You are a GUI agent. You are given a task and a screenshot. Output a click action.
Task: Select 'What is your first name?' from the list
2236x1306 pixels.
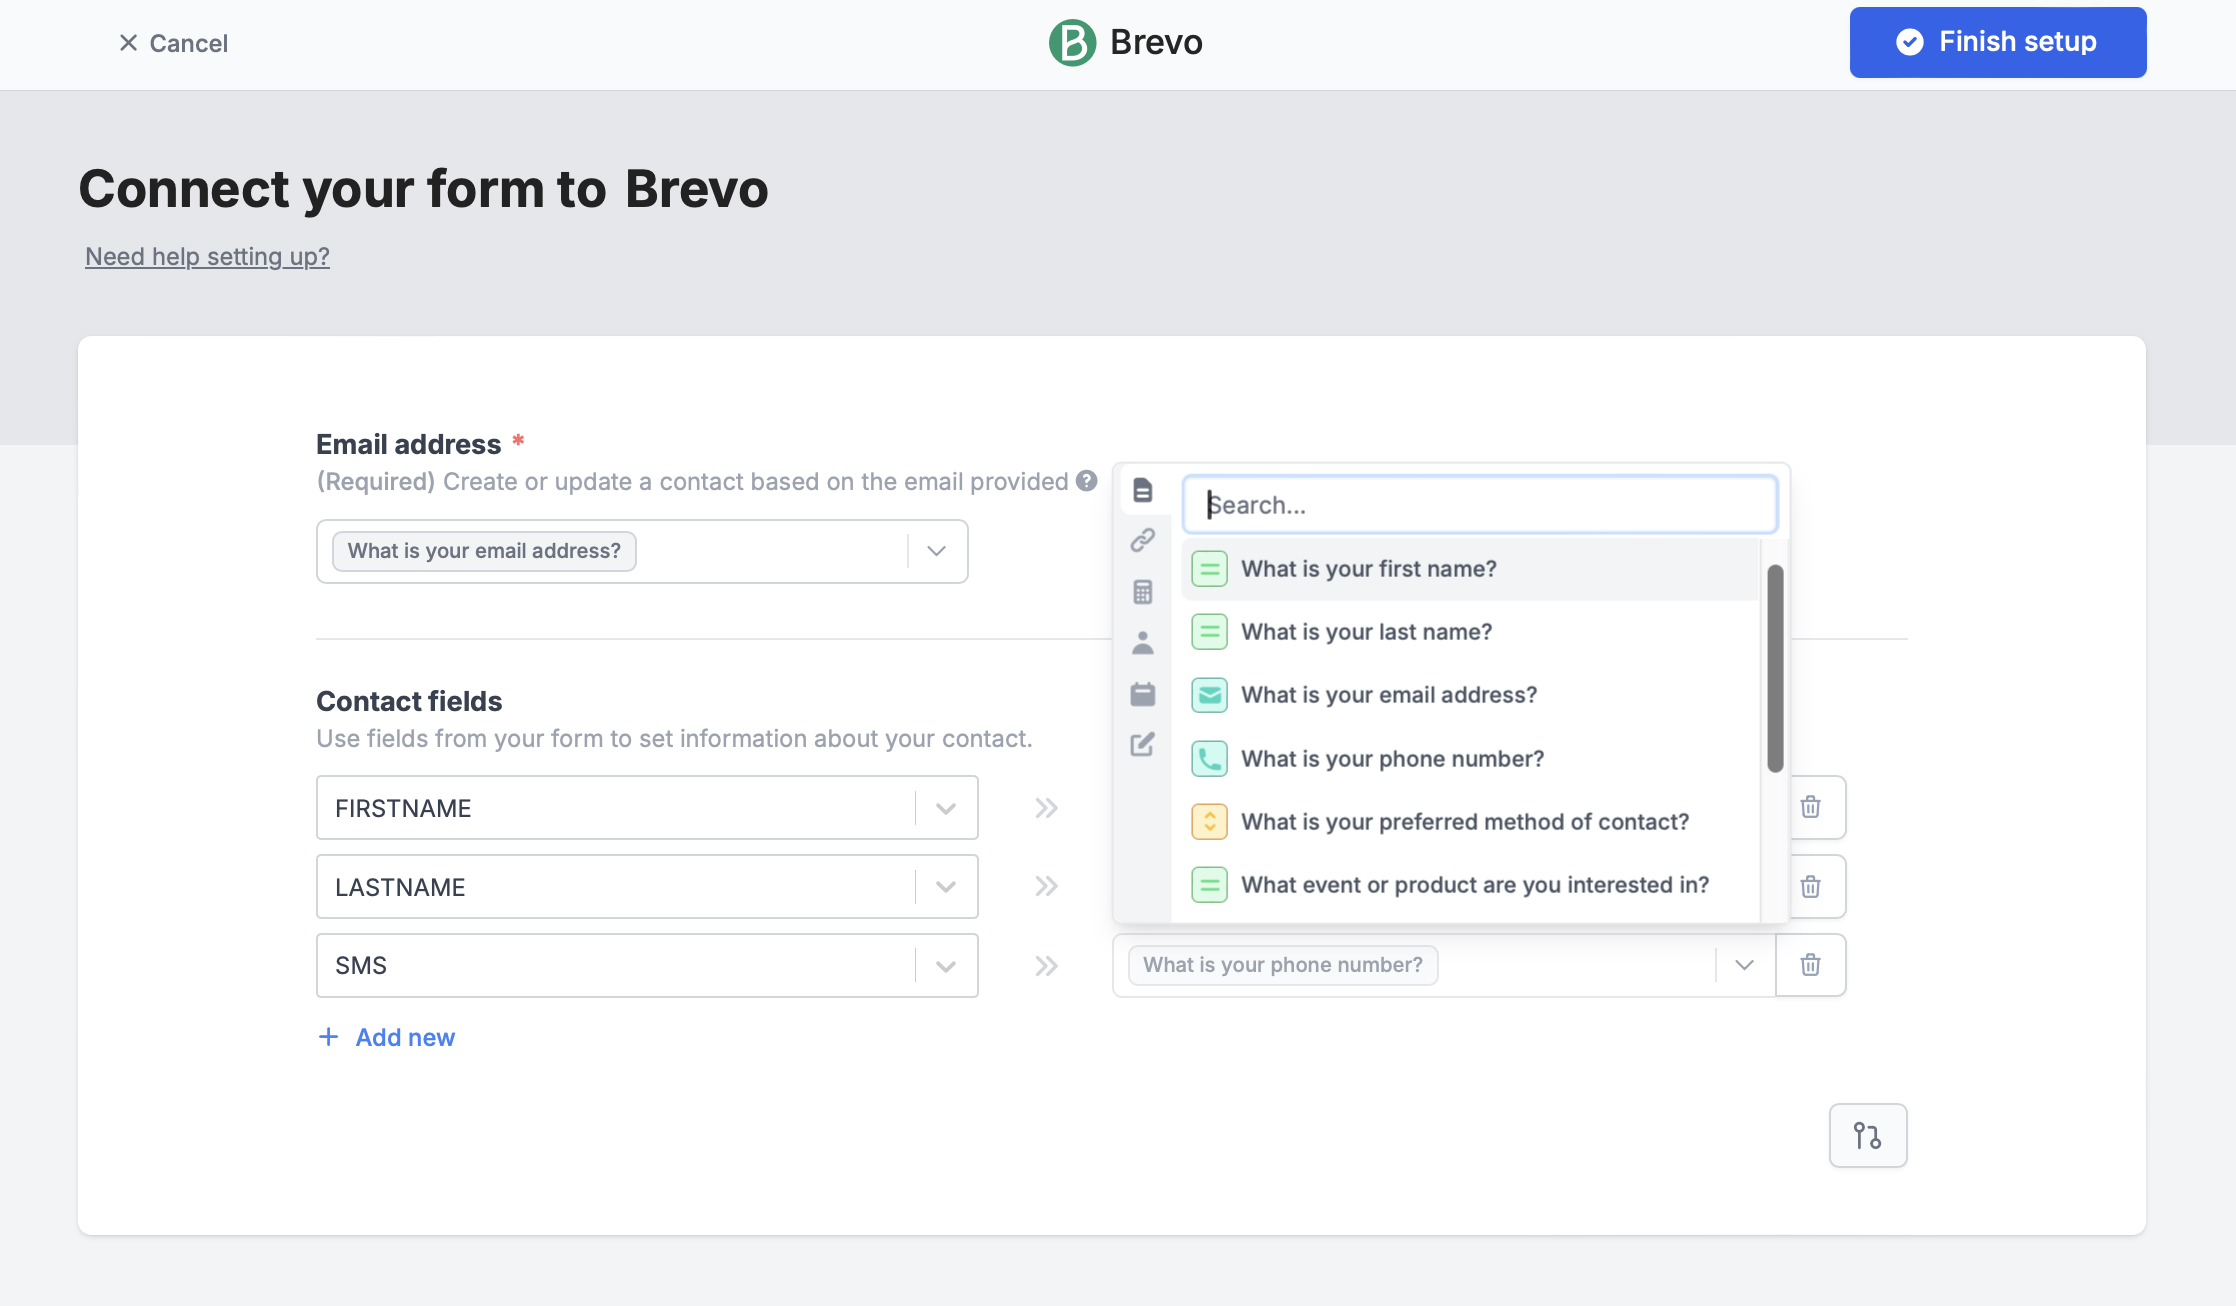[1369, 568]
